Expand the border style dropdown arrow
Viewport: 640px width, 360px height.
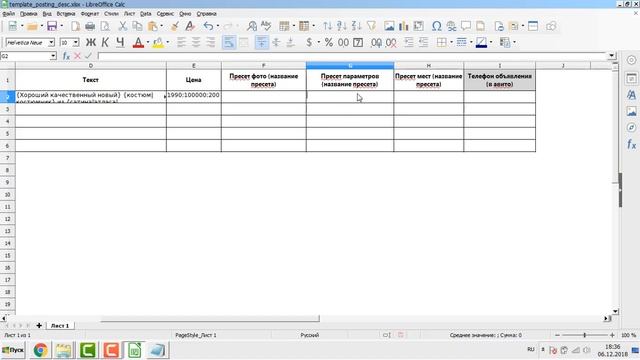tap(471, 42)
